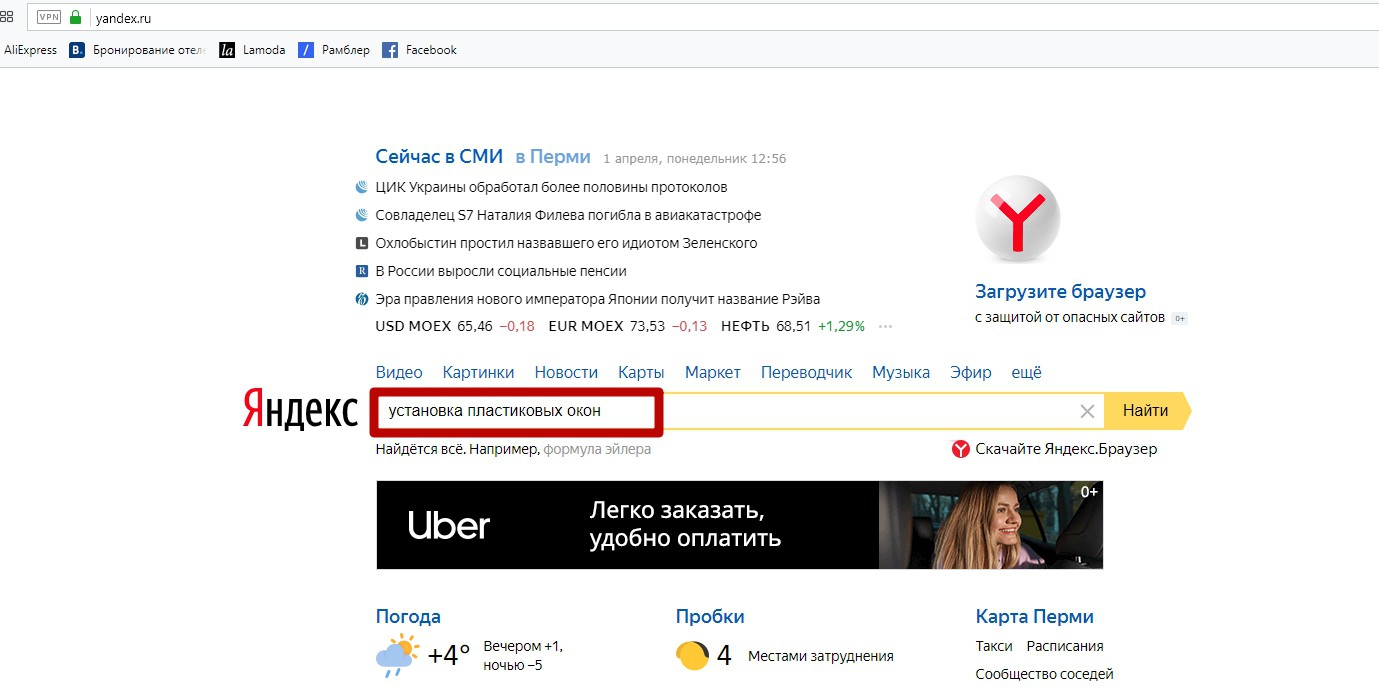The height and width of the screenshot is (691, 1379).
Task: Click the yellow traffic level icon
Action: 693,655
